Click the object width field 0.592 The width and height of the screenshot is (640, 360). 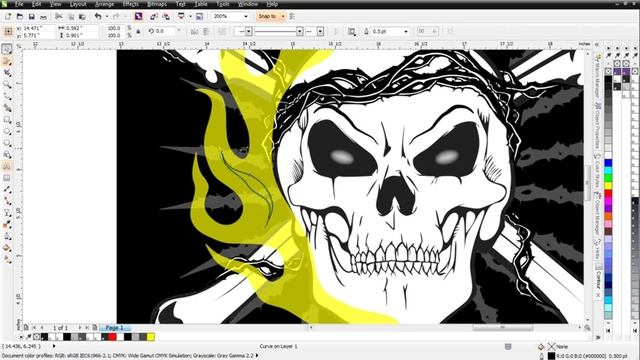(x=82, y=28)
